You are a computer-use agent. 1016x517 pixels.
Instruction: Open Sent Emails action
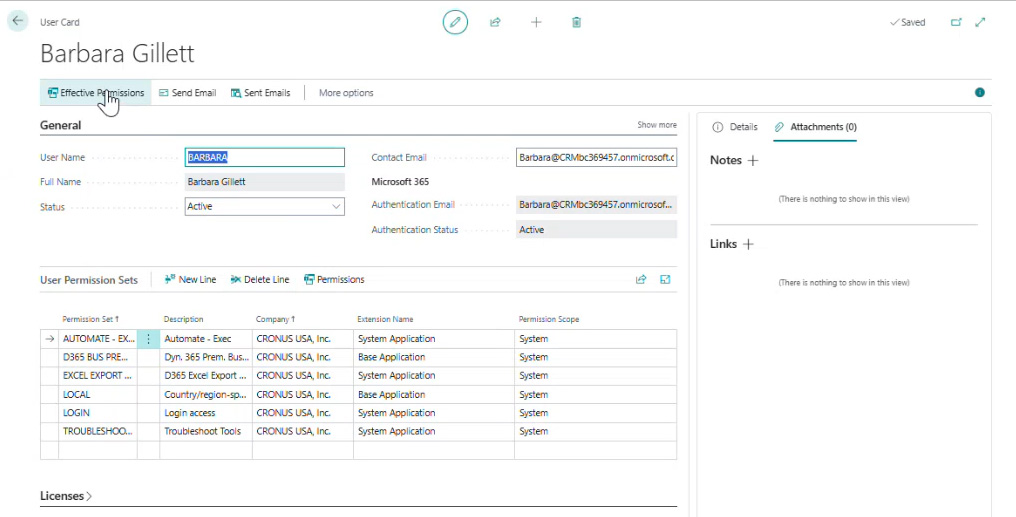point(260,93)
